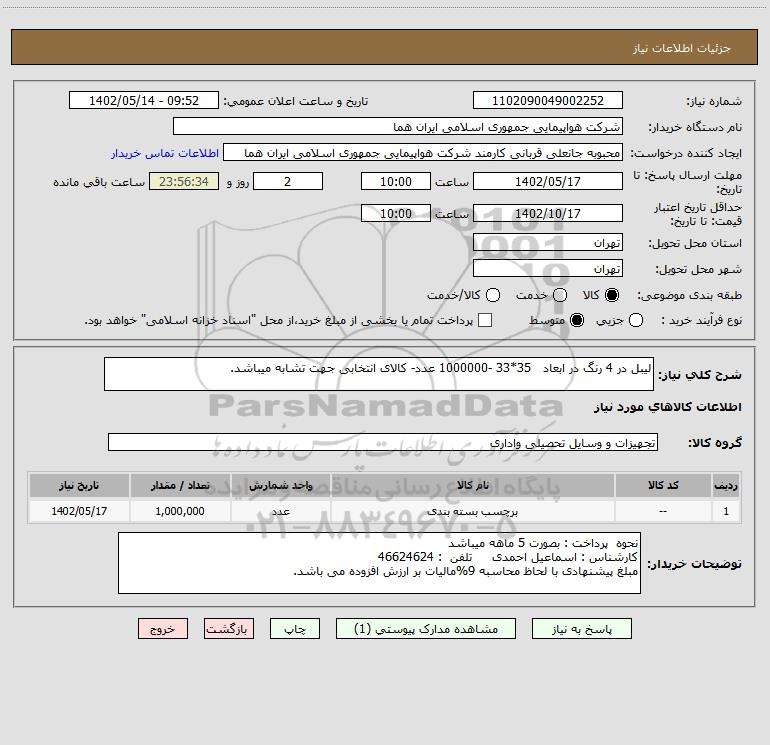Select the 'کالا/خدمت' radio button
Viewport: 770px width, 745px height.
pyautogui.click(x=493, y=295)
